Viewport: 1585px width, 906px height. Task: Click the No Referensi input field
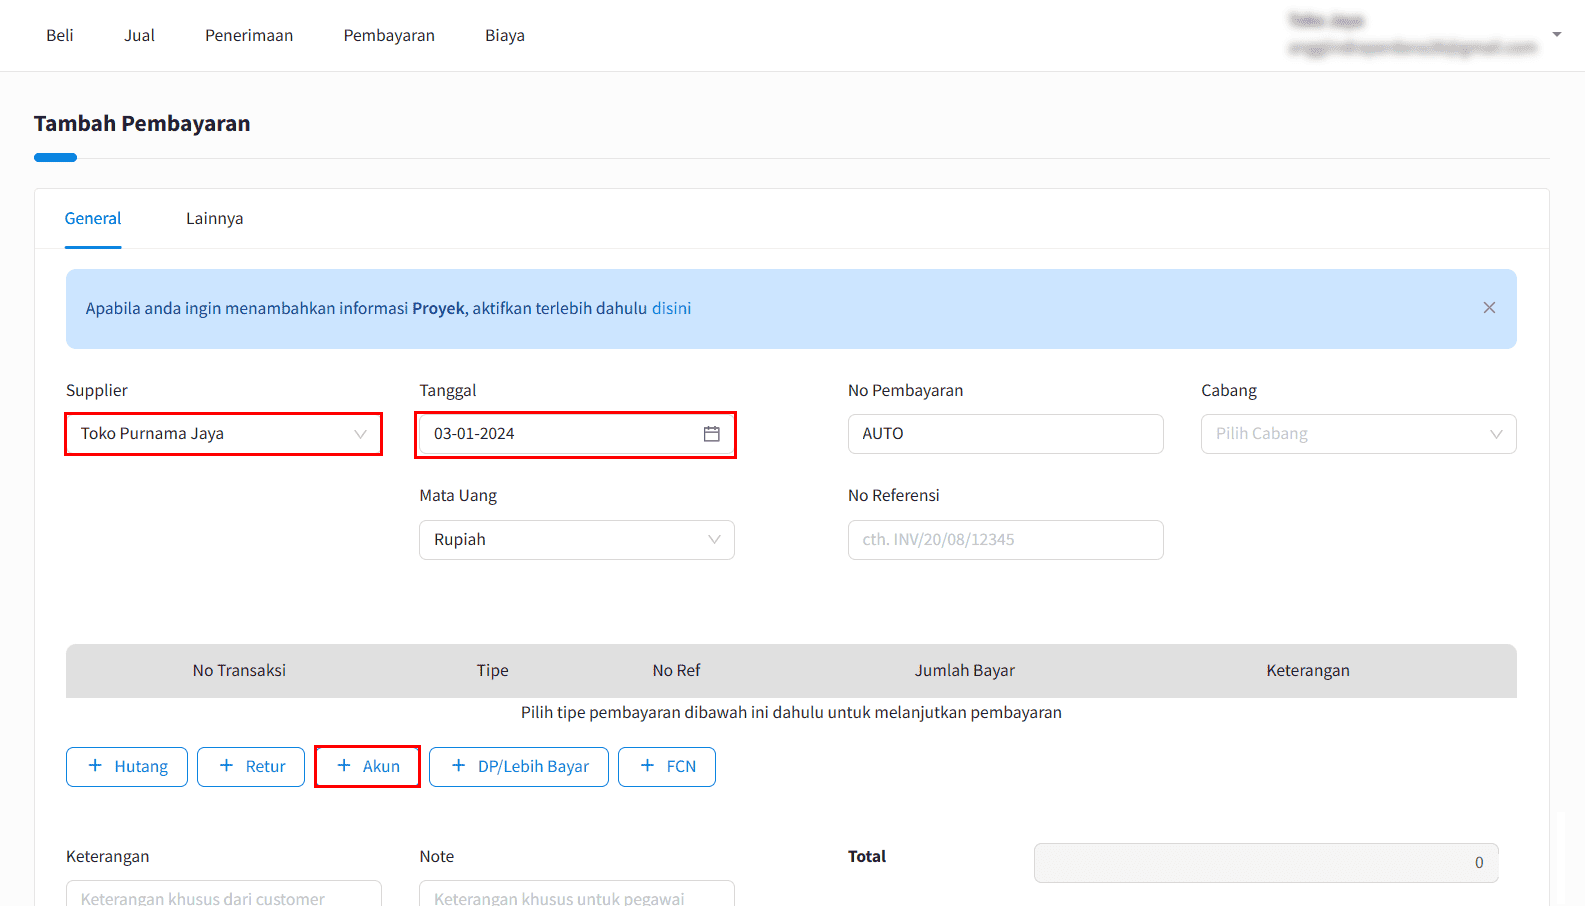coord(1005,540)
